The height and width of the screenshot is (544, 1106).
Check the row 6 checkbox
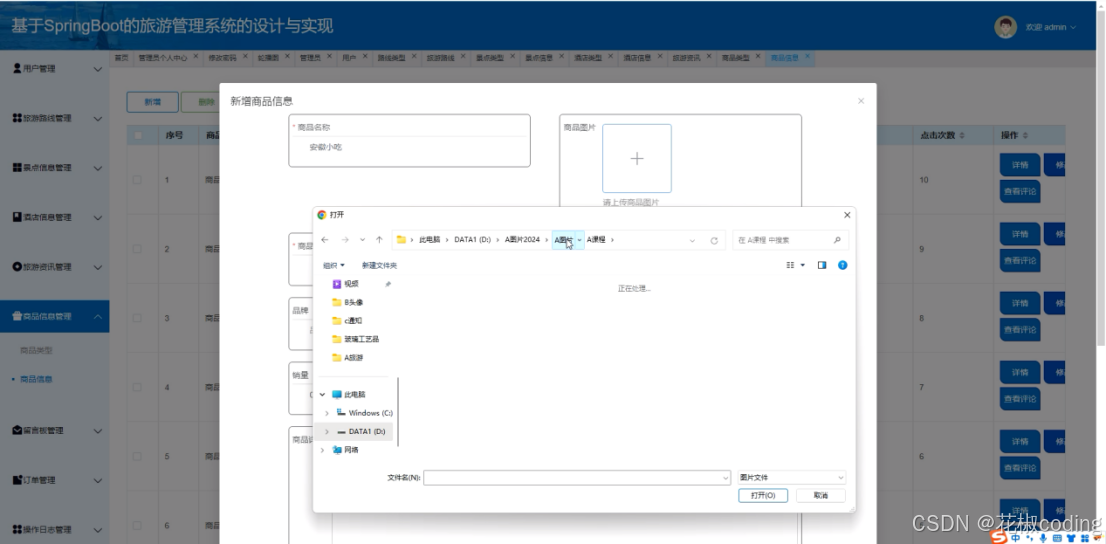[138, 526]
